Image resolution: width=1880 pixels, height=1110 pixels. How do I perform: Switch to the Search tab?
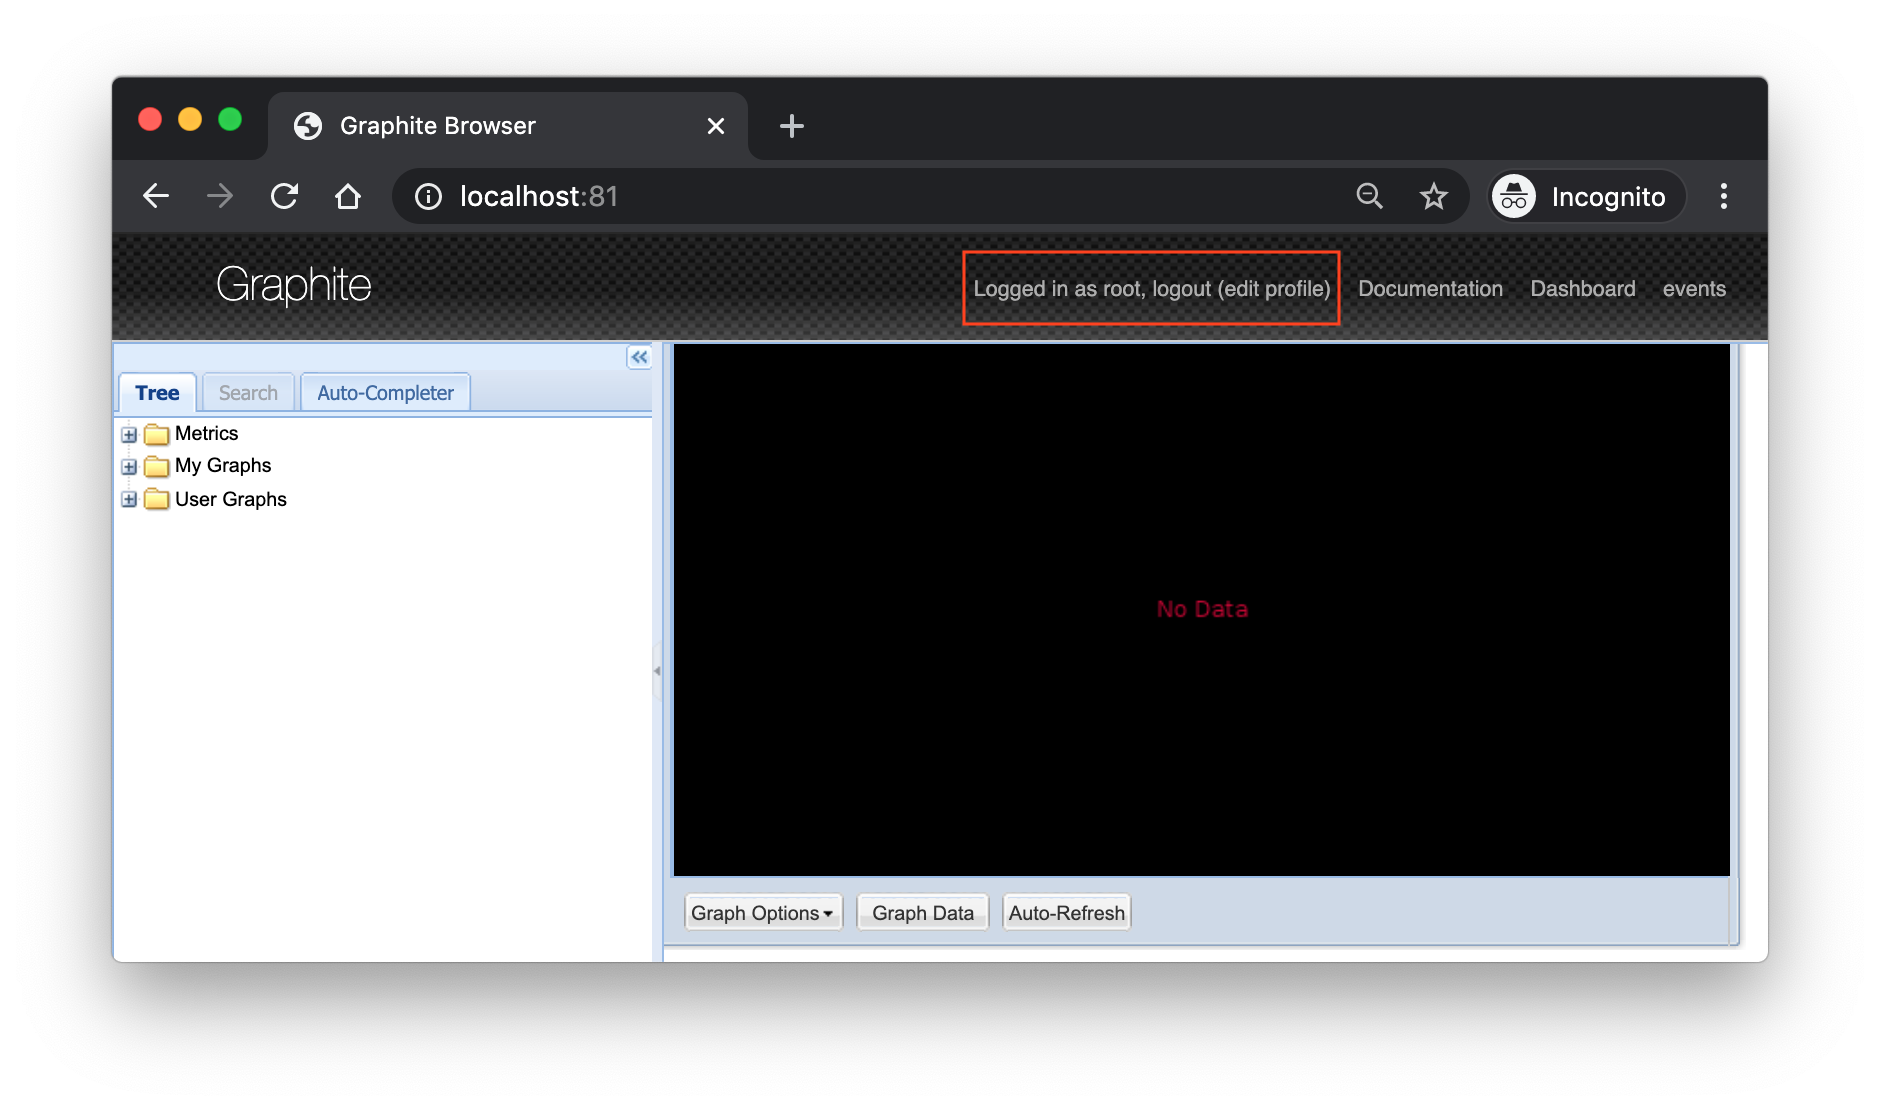[248, 393]
